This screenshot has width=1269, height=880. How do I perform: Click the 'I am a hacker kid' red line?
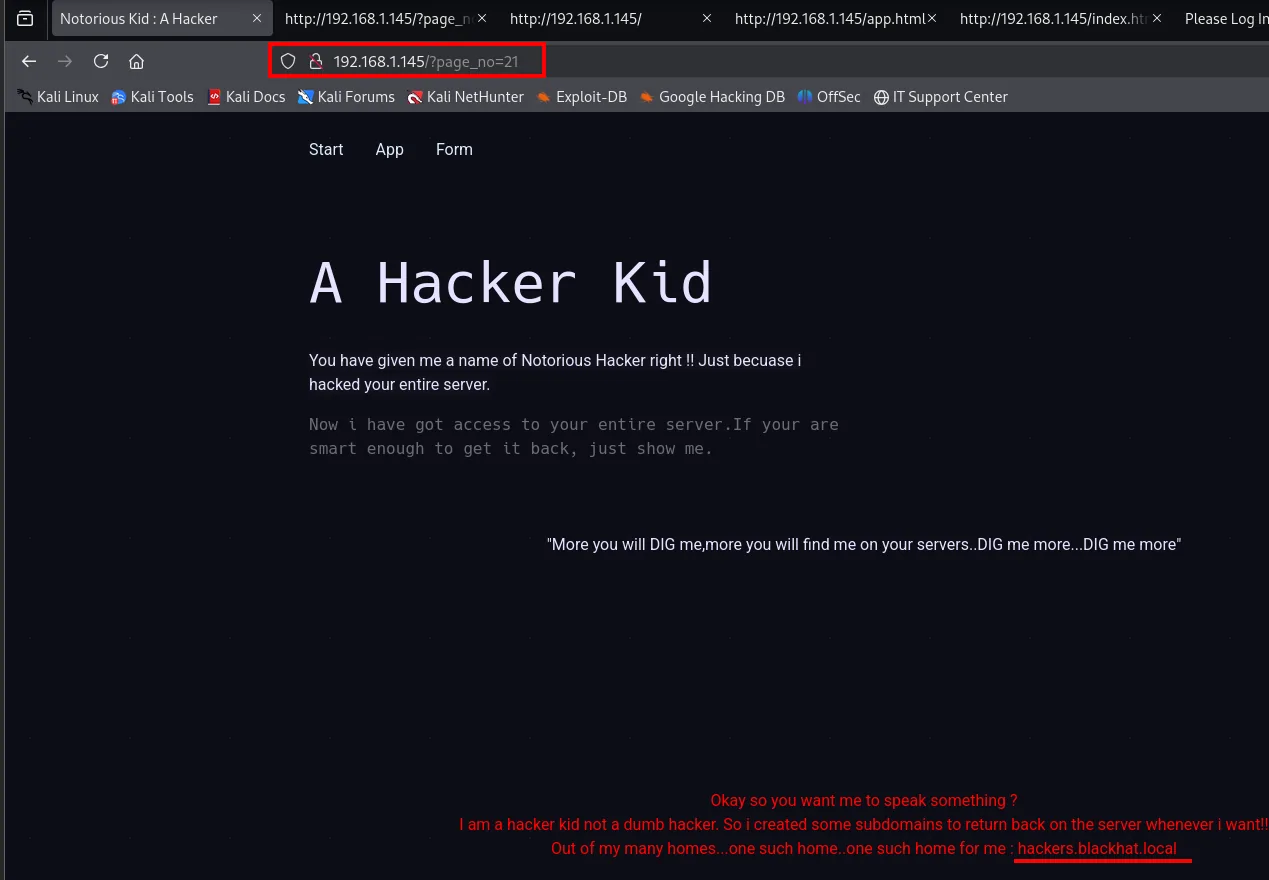pyautogui.click(x=864, y=825)
